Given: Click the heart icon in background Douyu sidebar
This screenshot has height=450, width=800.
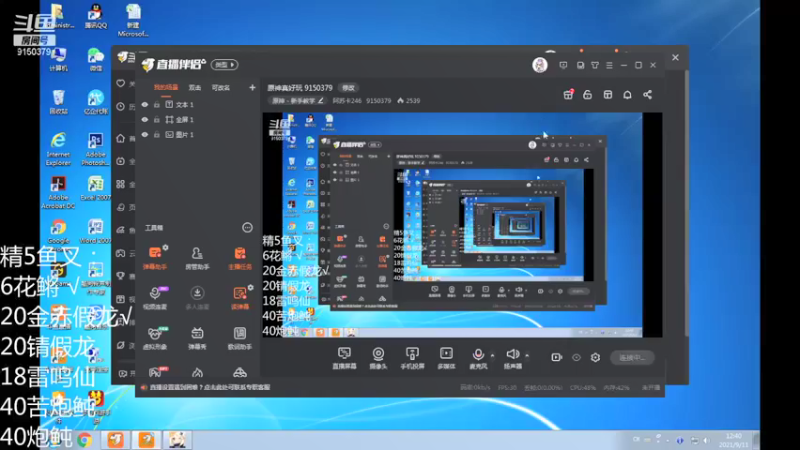Looking at the screenshot, I should point(120,83).
